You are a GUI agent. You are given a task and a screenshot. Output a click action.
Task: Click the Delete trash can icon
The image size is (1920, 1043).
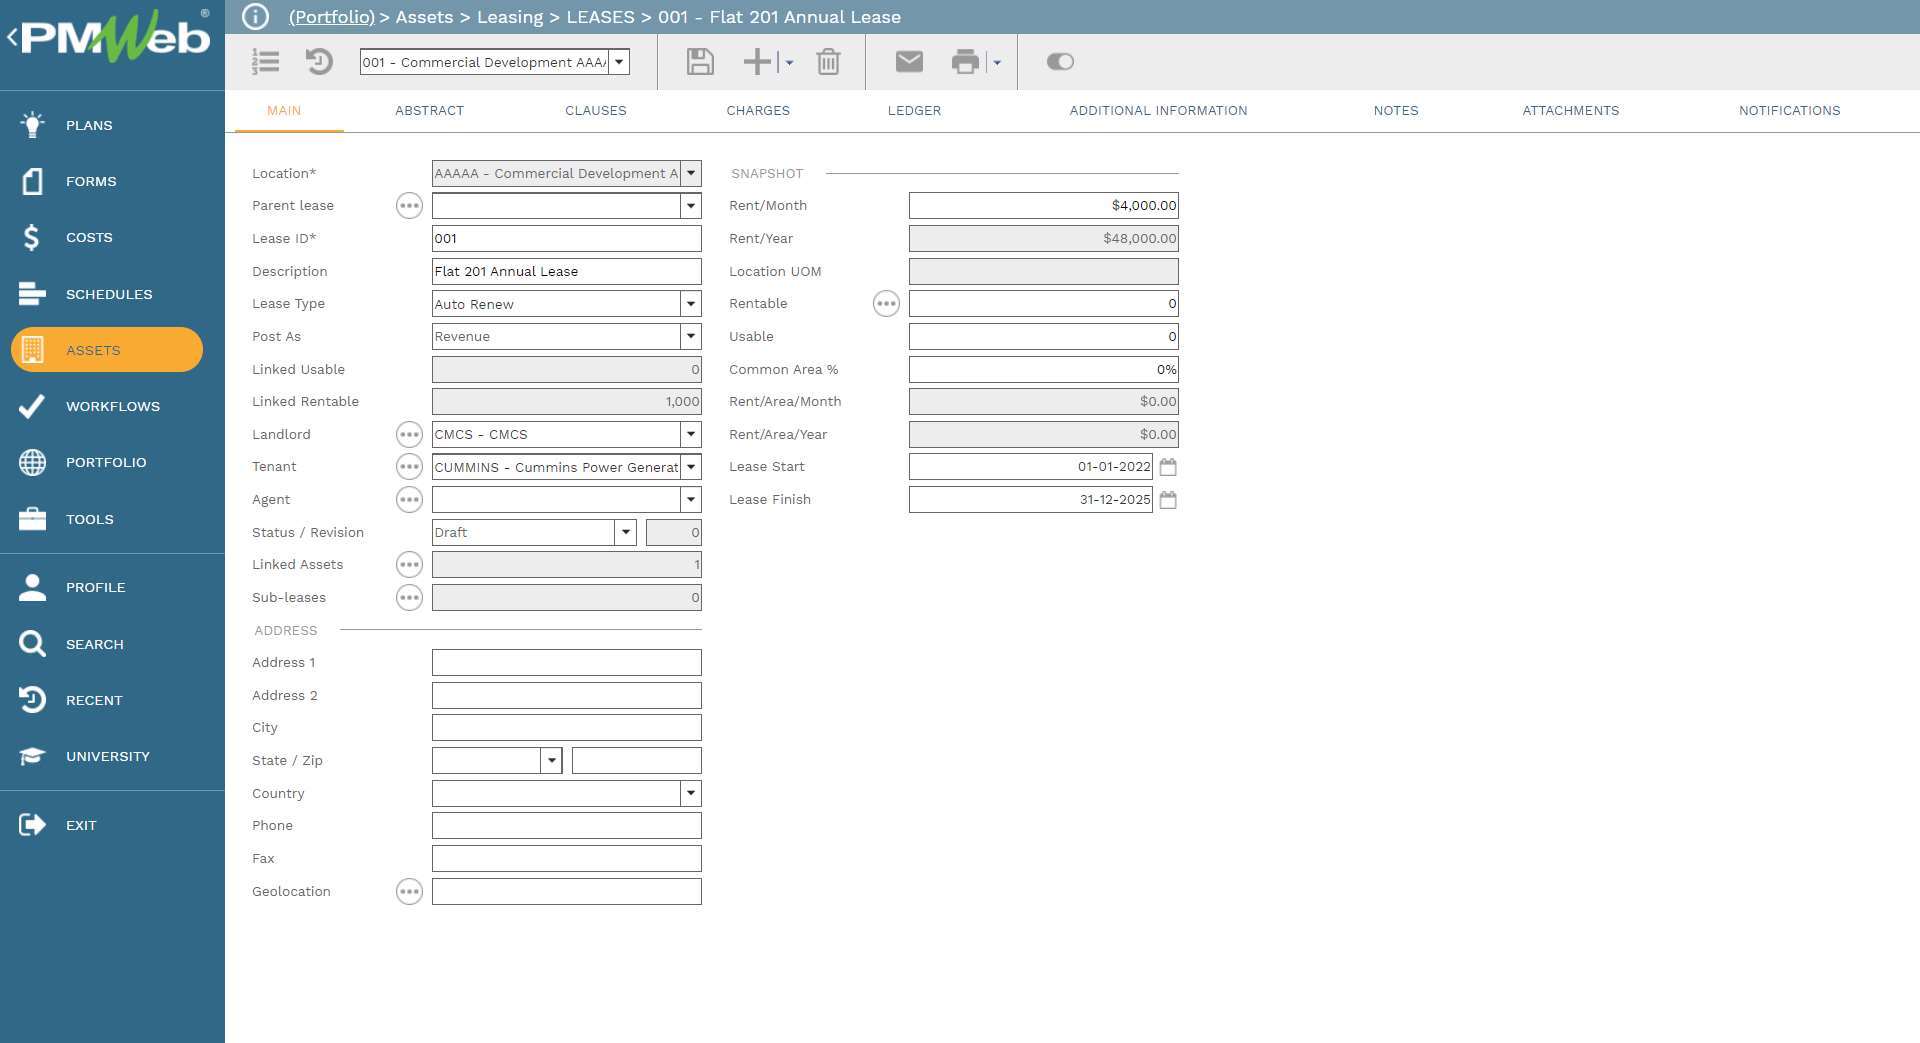tap(828, 62)
